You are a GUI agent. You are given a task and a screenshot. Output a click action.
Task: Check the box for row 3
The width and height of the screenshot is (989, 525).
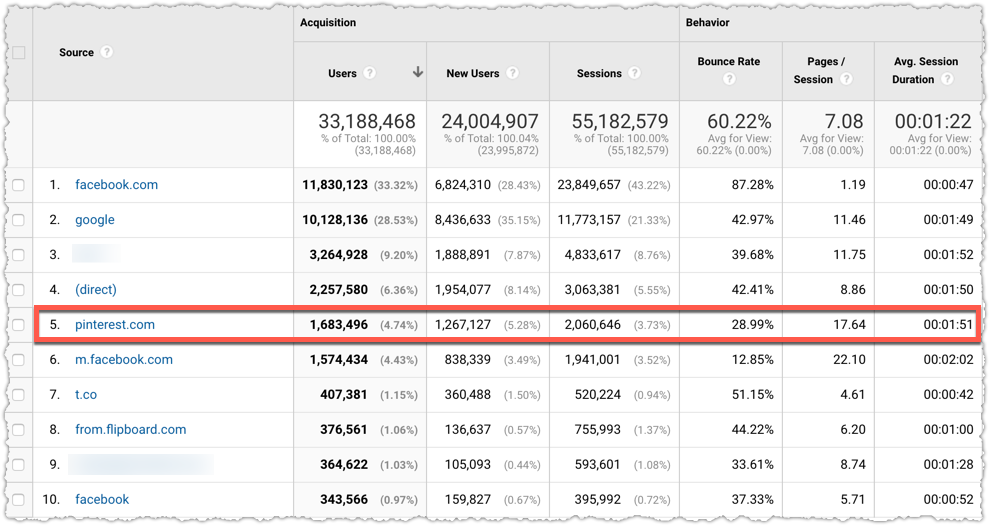pos(18,255)
